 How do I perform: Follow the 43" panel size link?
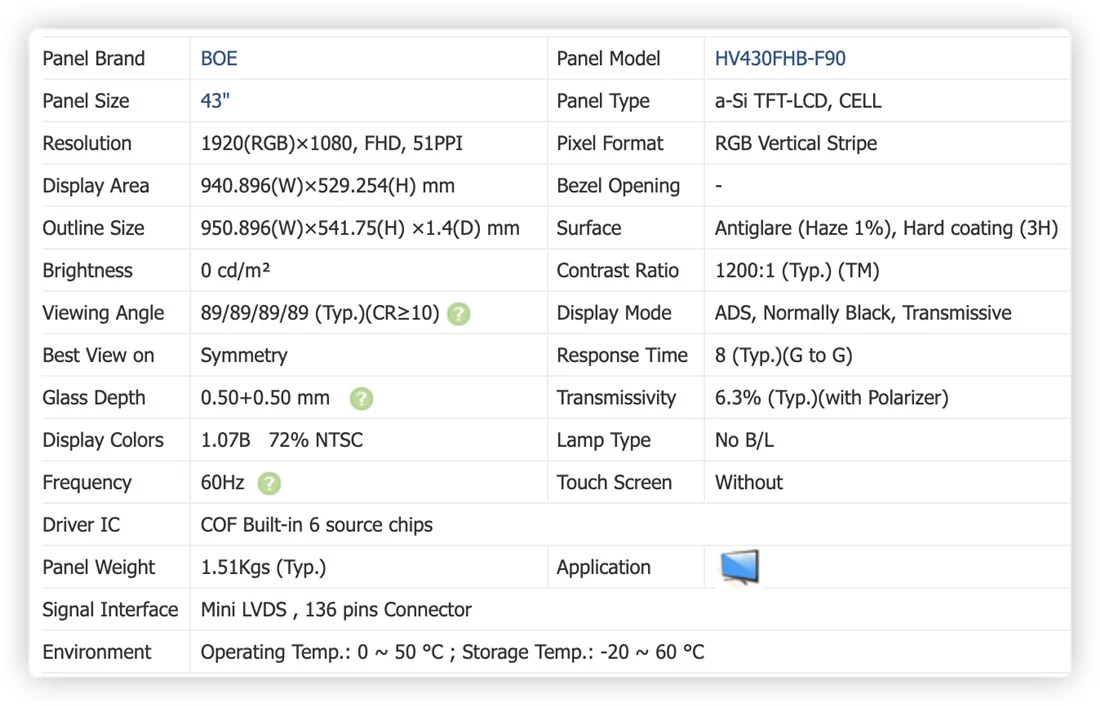pyautogui.click(x=215, y=100)
